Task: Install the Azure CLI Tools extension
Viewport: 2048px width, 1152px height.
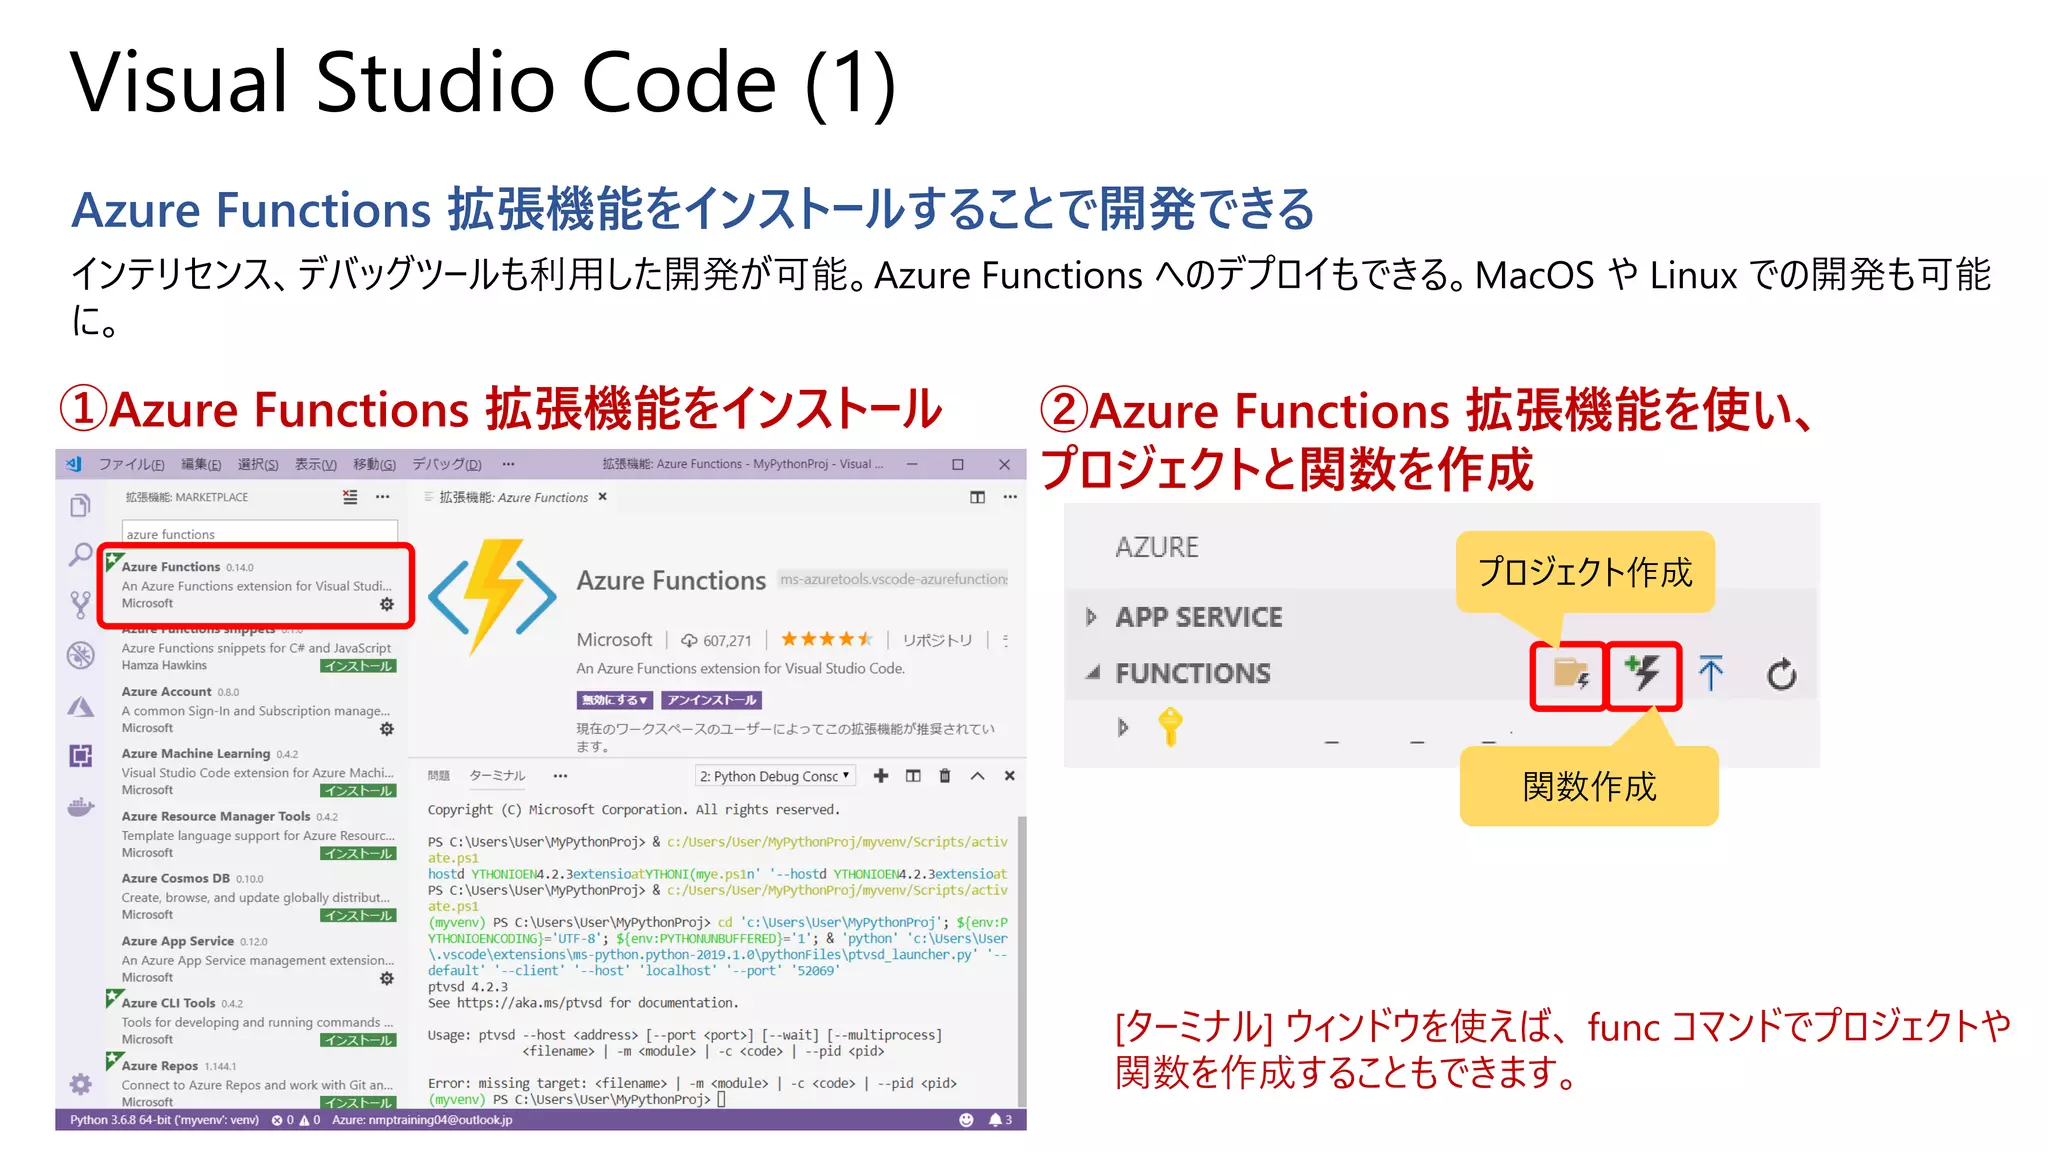Action: click(x=359, y=1041)
